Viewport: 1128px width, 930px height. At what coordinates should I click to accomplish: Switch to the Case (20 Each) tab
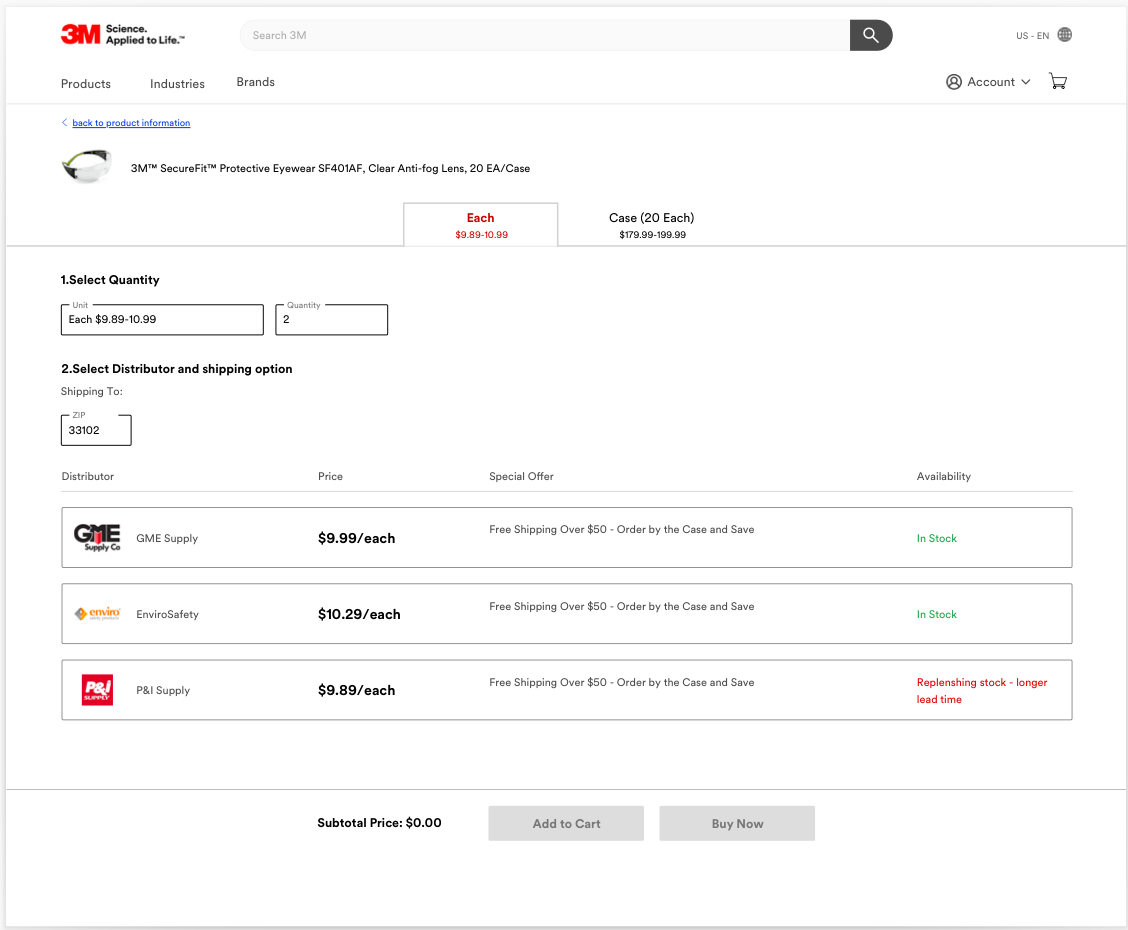(652, 224)
